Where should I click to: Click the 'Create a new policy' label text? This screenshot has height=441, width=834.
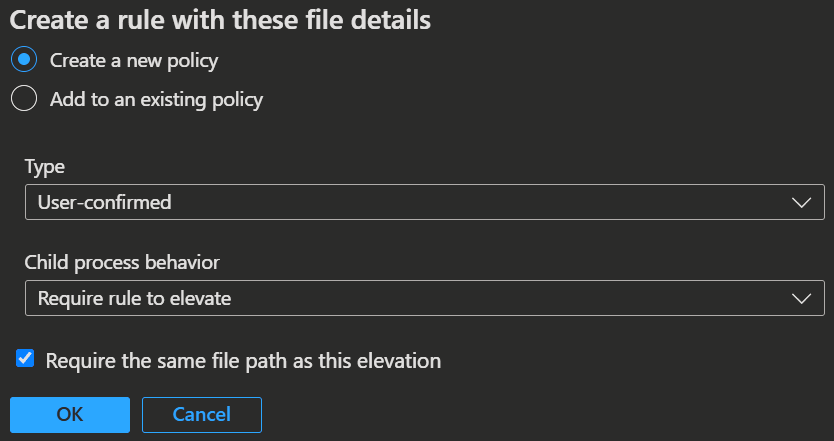134,61
